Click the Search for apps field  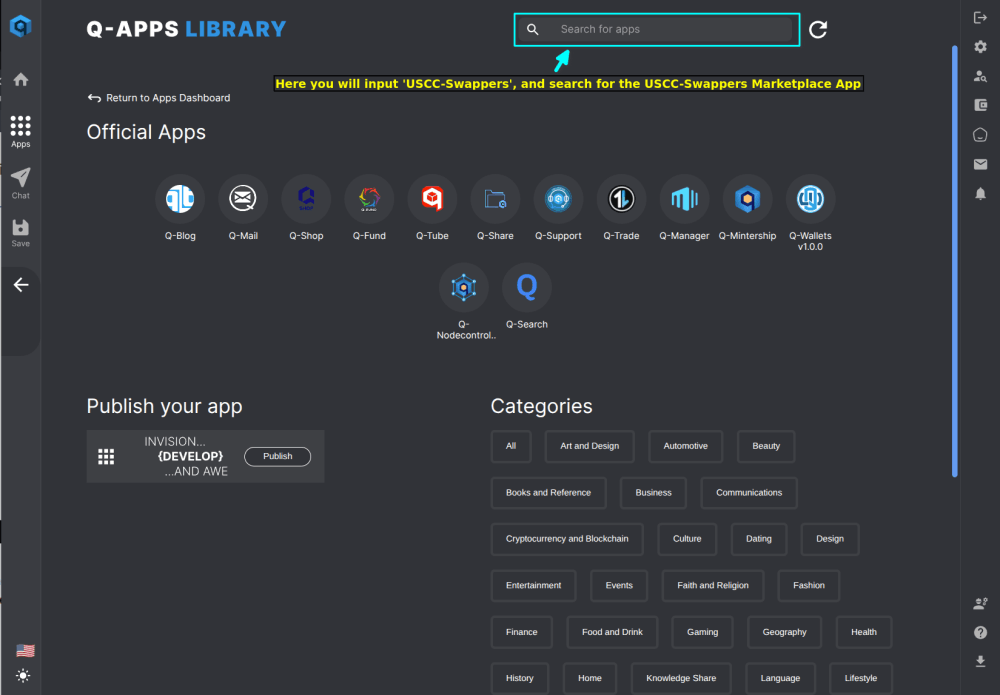pos(670,30)
